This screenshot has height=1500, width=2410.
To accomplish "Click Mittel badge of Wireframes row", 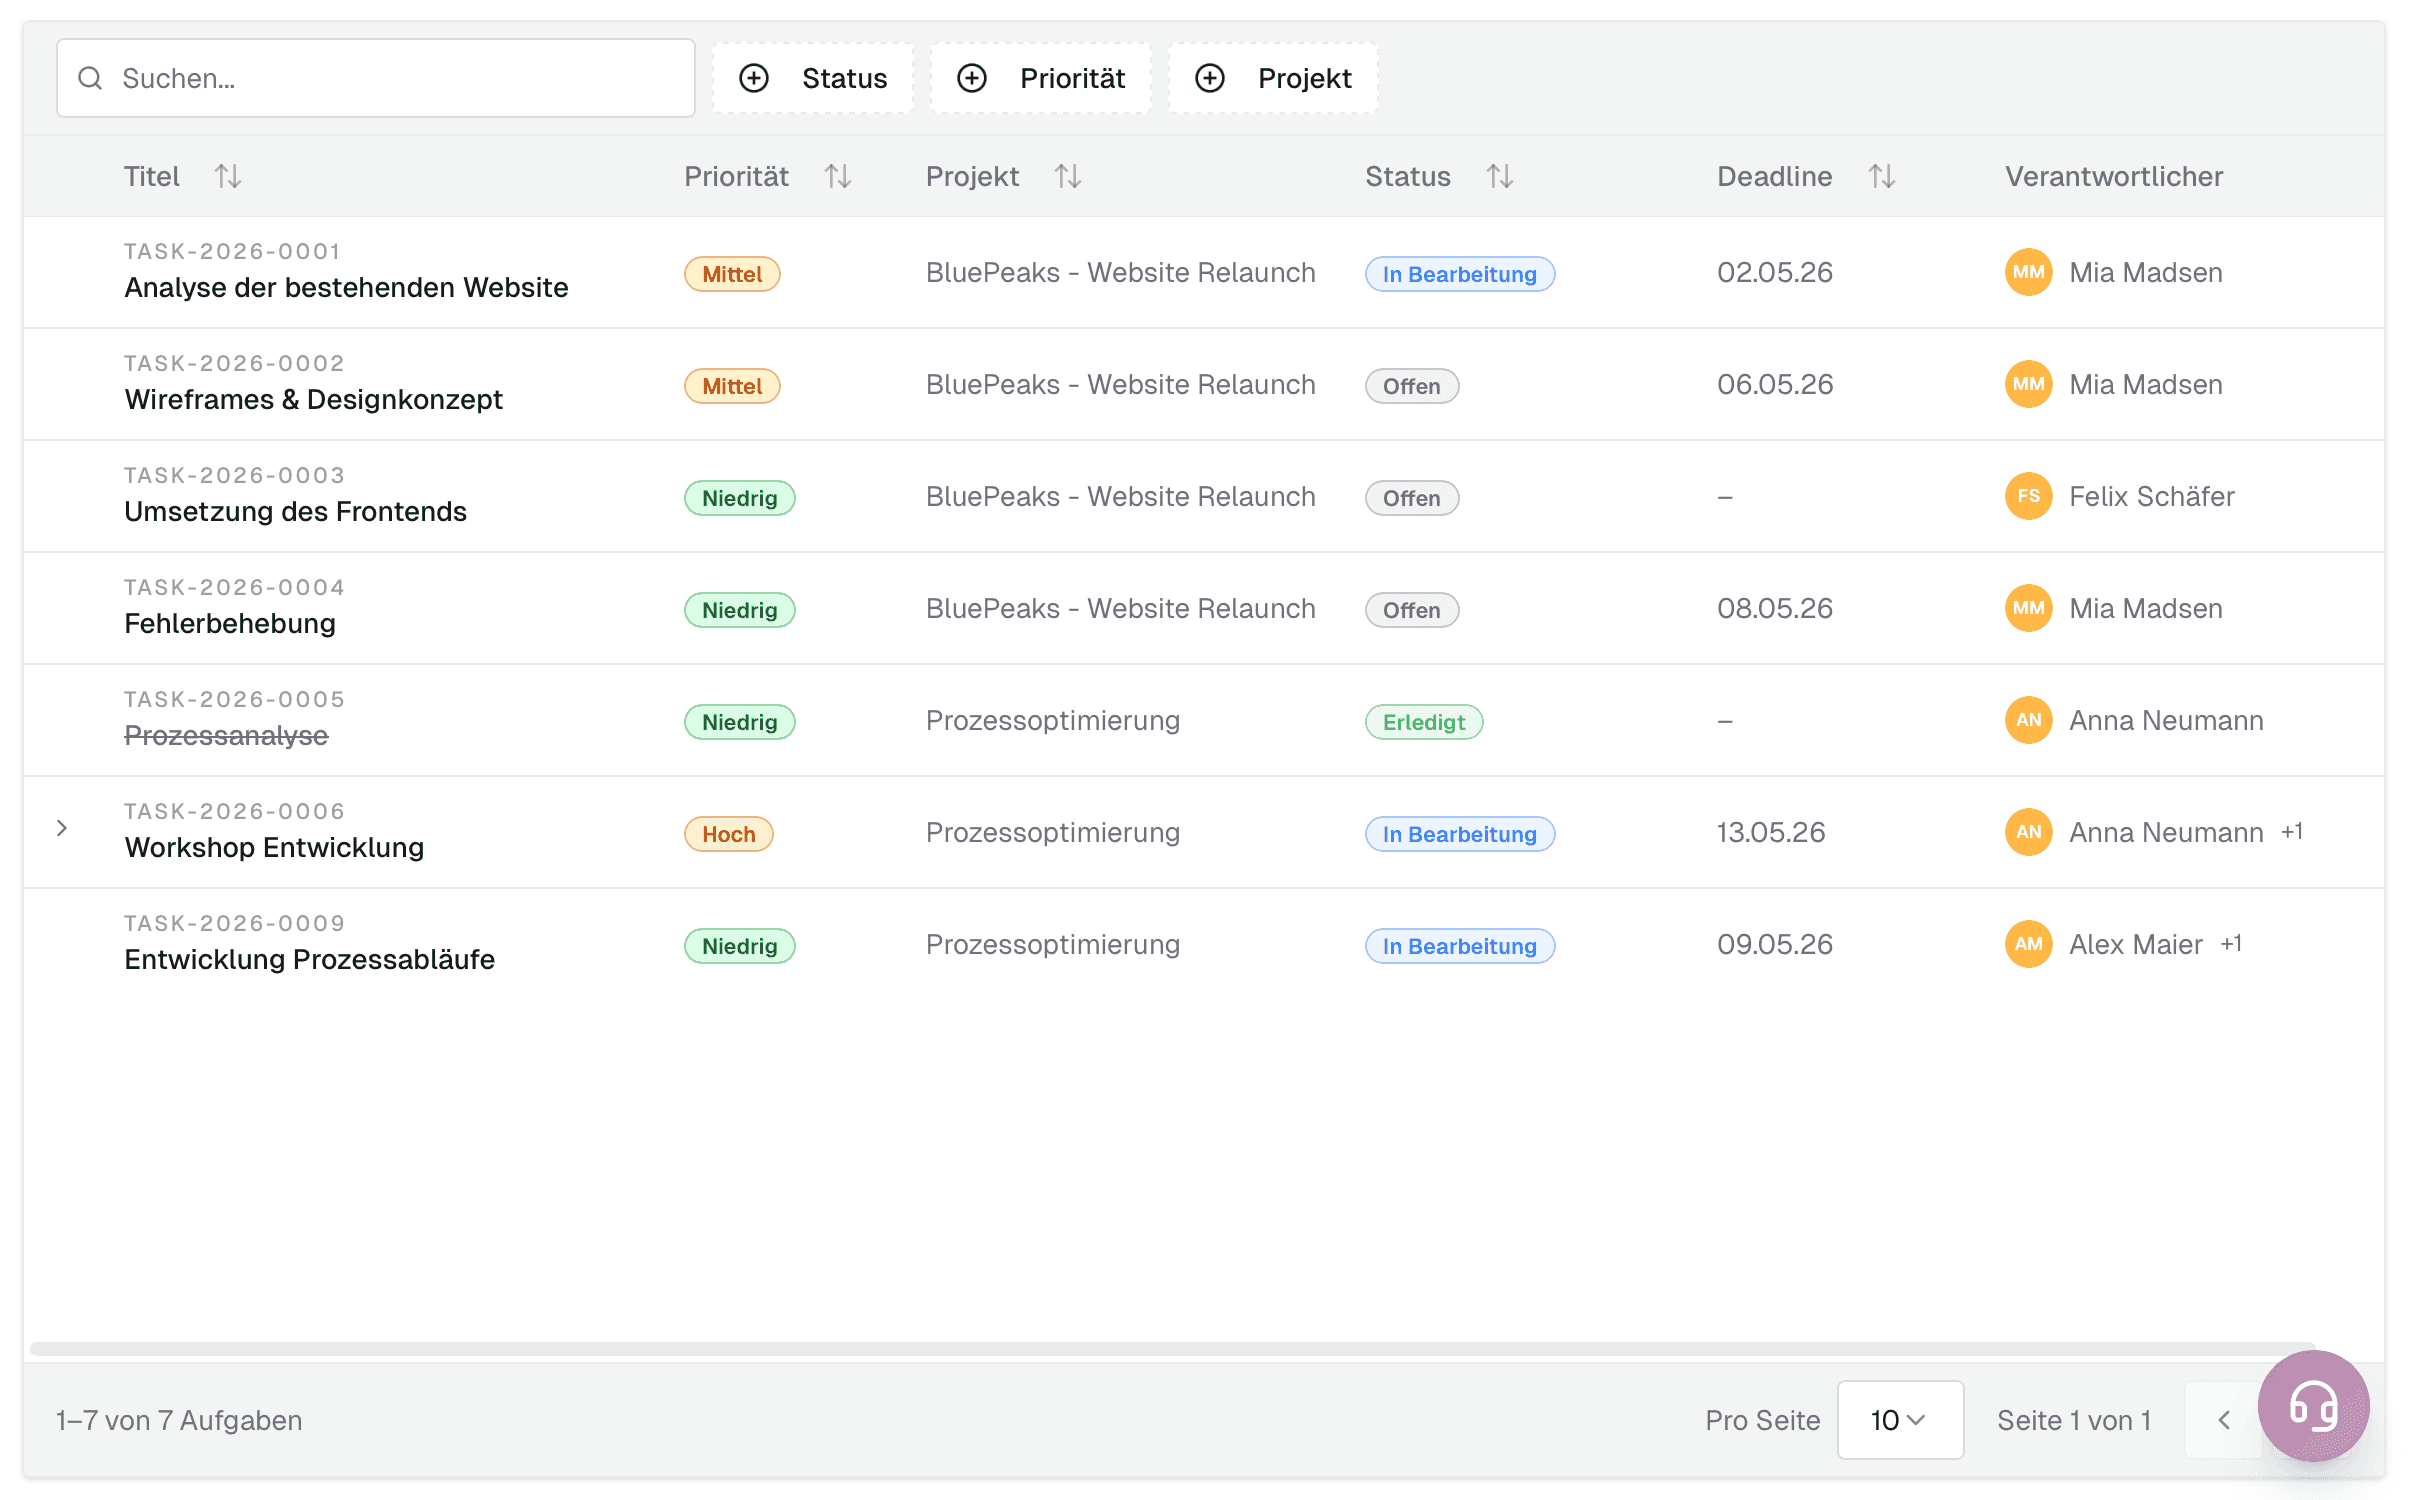I will [x=732, y=386].
